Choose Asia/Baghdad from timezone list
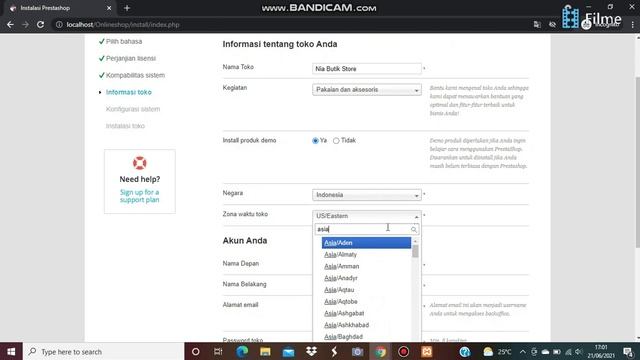This screenshot has width=640, height=360. [x=366, y=337]
